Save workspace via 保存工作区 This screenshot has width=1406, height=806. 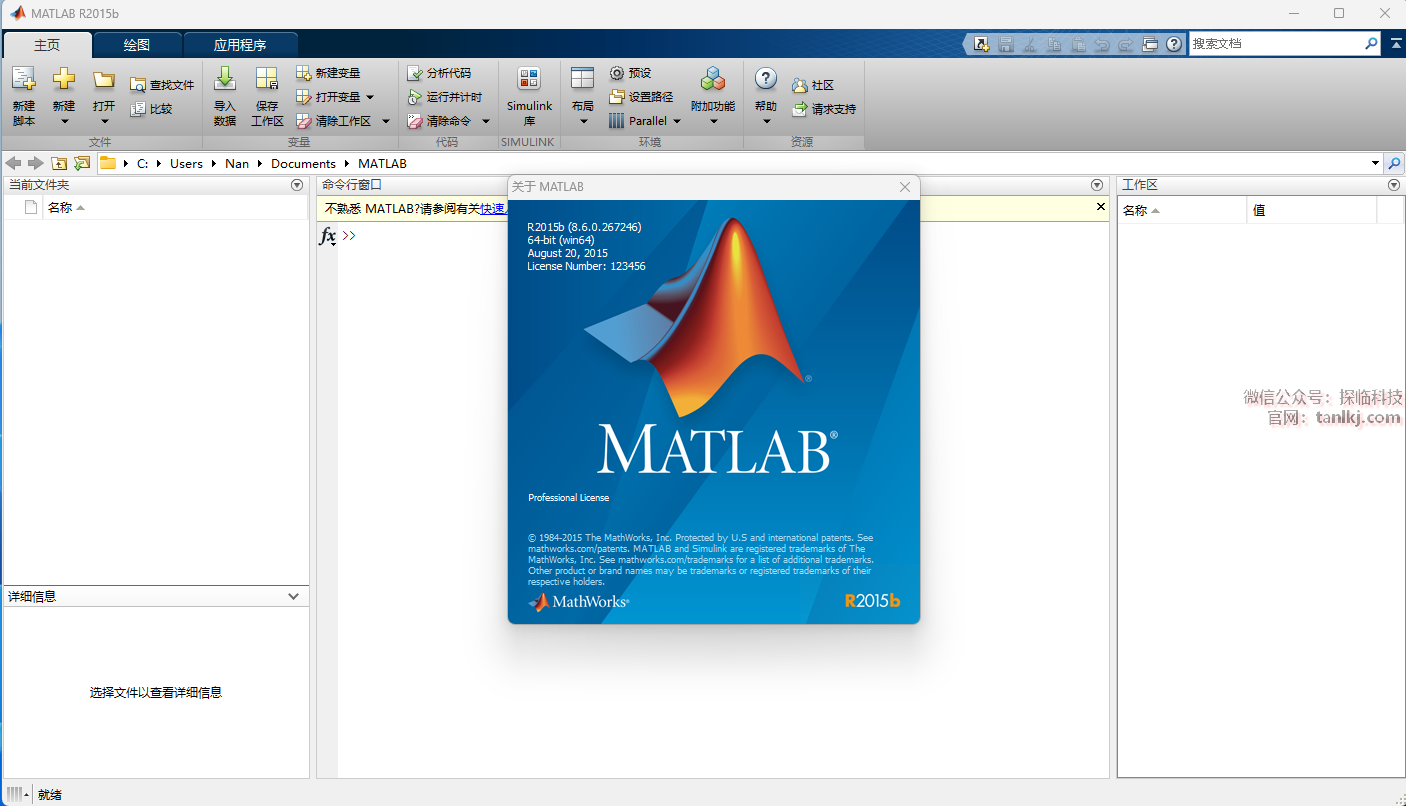[x=267, y=96]
